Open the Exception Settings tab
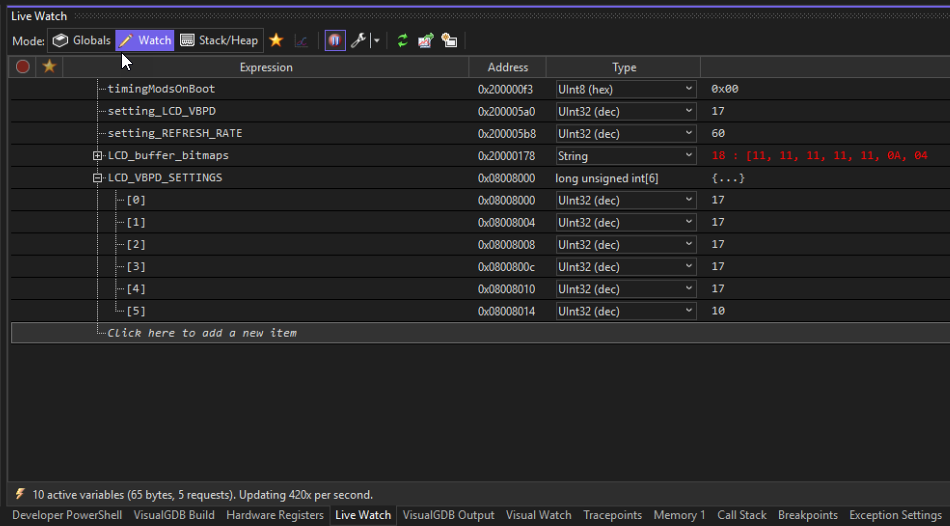The height and width of the screenshot is (526, 950). pyautogui.click(x=895, y=515)
